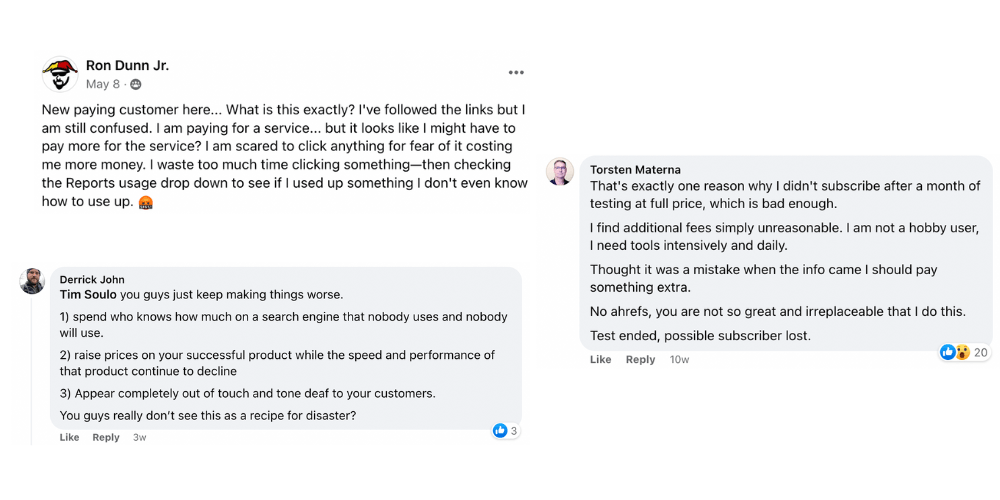The width and height of the screenshot is (1000, 500).
Task: Like Torsten Materna's comment
Action: coord(600,360)
